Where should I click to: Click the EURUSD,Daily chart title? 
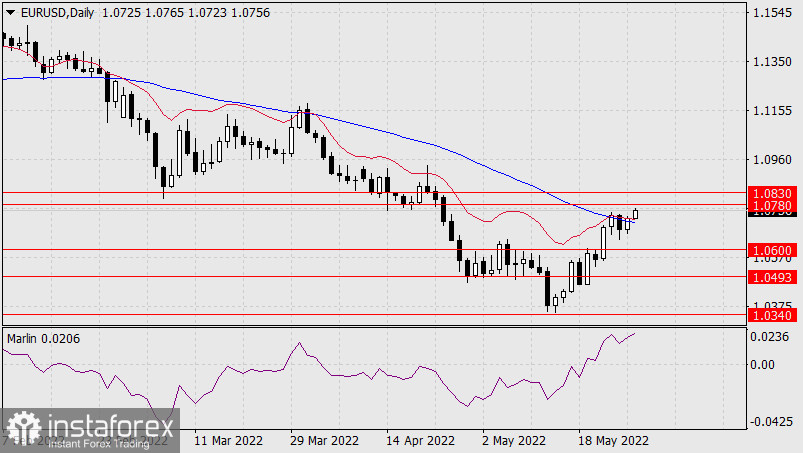(57, 13)
